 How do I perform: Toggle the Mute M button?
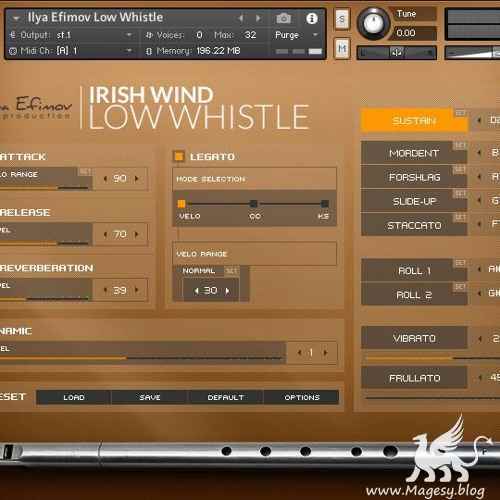342,49
